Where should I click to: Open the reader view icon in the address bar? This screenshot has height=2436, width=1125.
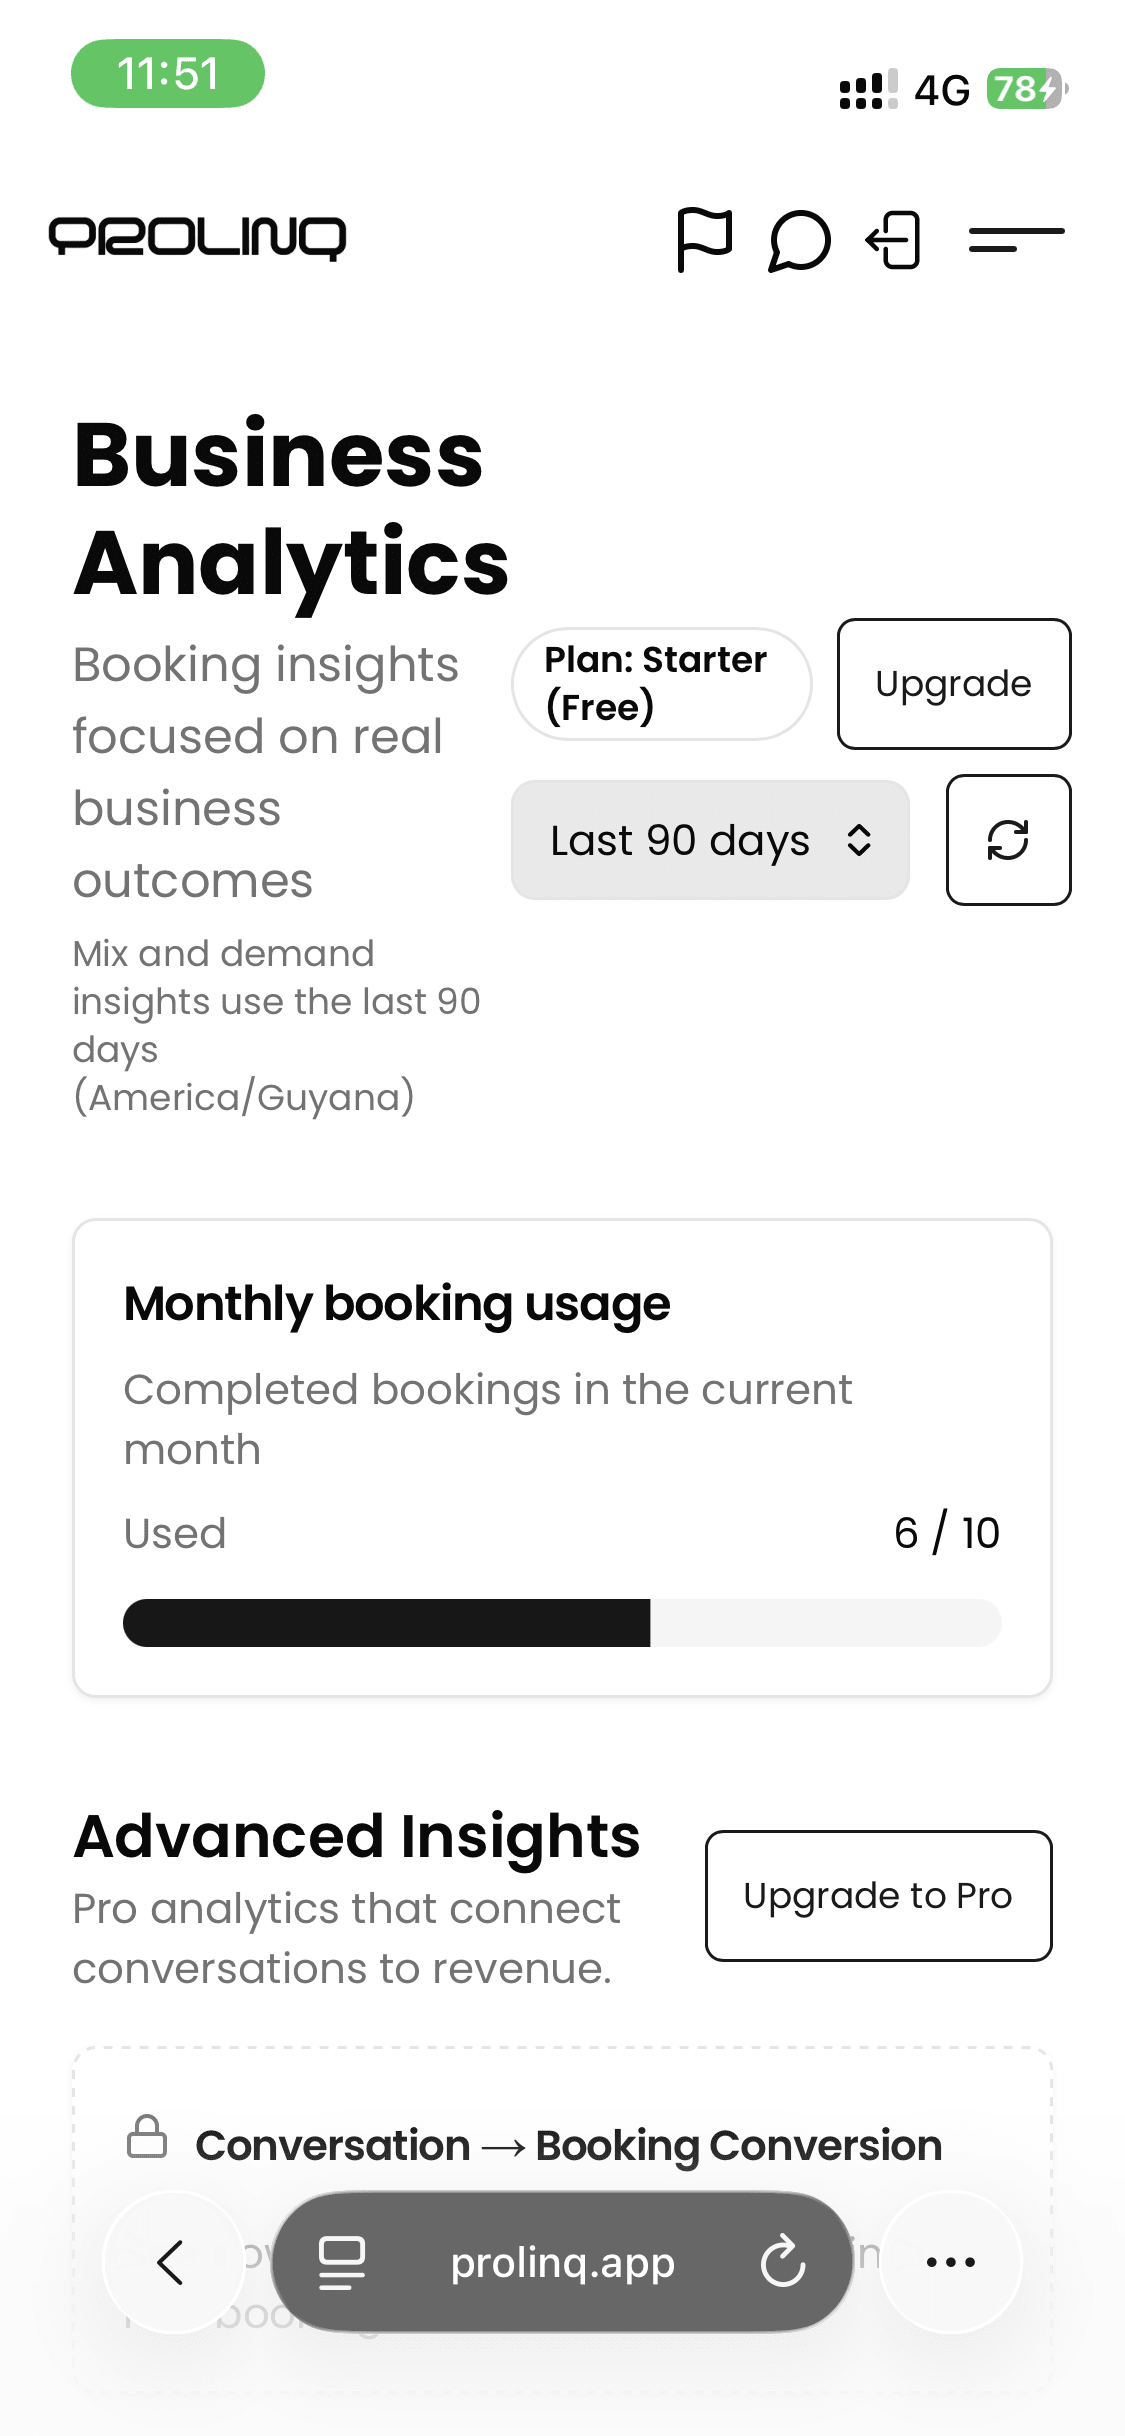click(x=340, y=2264)
